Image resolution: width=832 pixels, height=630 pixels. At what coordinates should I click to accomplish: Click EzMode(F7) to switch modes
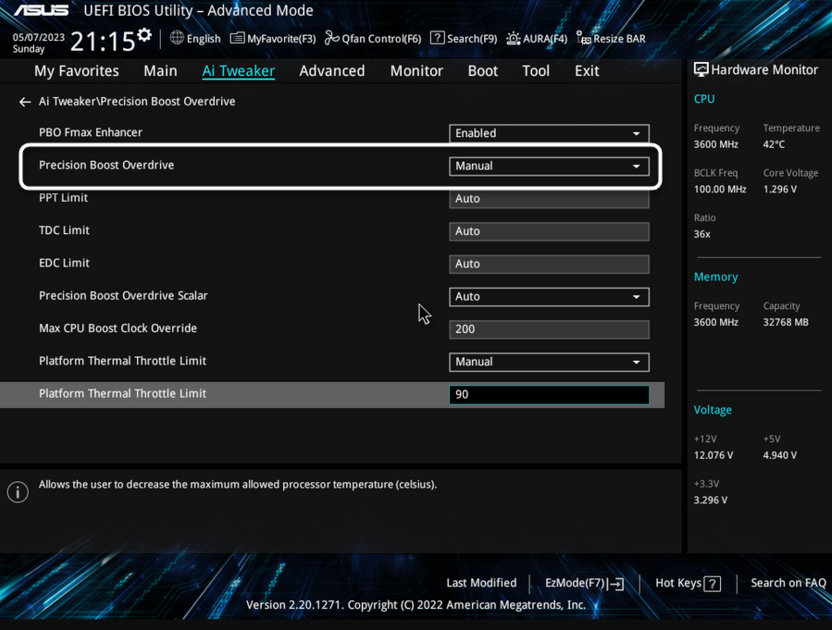coord(584,583)
